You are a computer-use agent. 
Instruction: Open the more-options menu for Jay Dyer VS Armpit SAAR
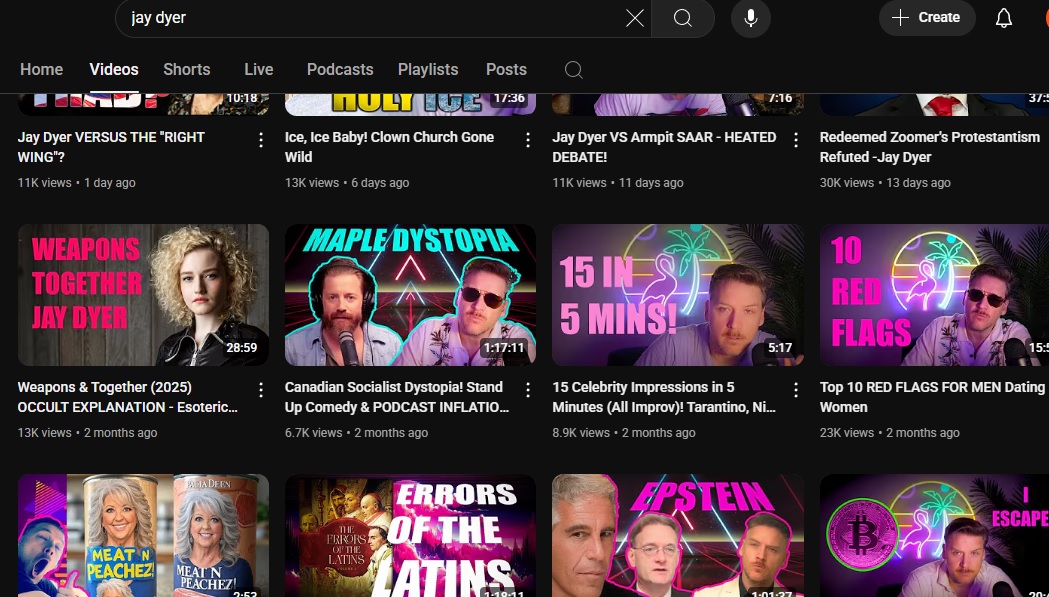click(795, 139)
